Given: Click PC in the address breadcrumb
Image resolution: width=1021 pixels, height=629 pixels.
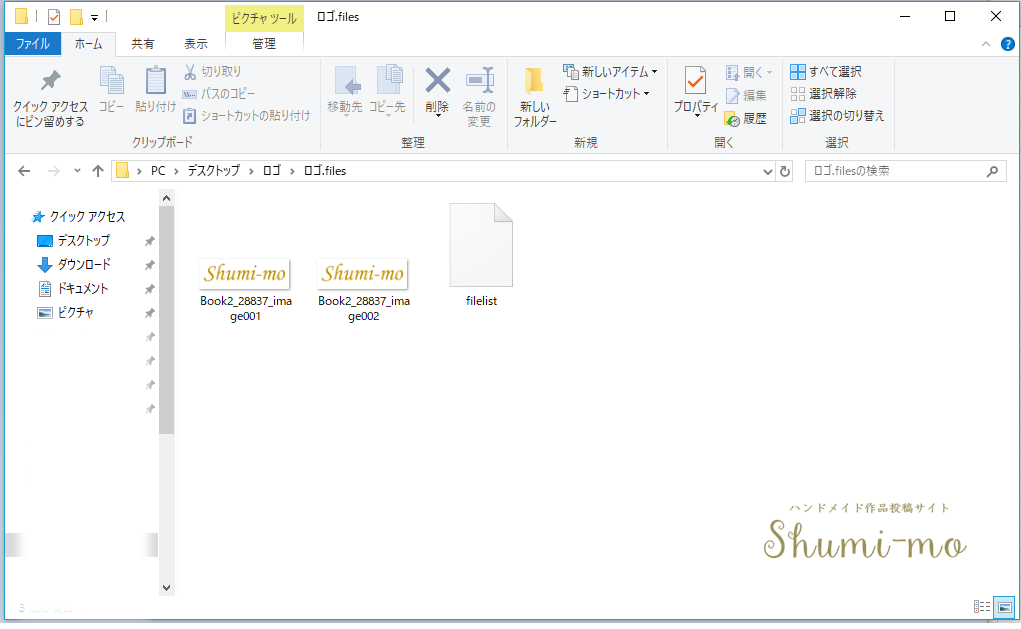Looking at the screenshot, I should coord(158,171).
